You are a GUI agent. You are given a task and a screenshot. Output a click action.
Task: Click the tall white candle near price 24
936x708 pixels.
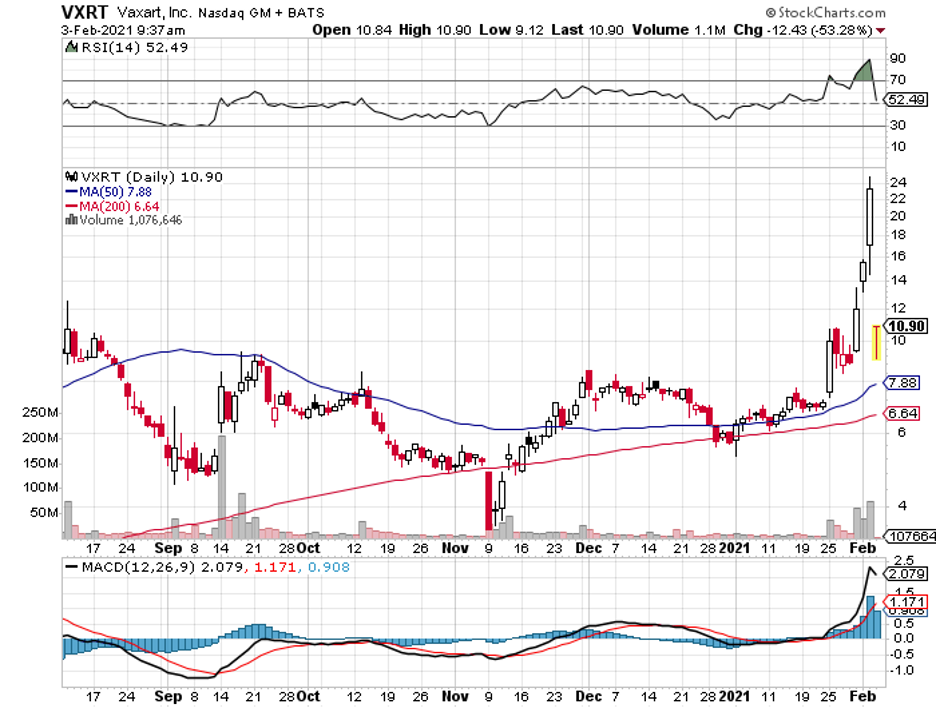tap(870, 217)
